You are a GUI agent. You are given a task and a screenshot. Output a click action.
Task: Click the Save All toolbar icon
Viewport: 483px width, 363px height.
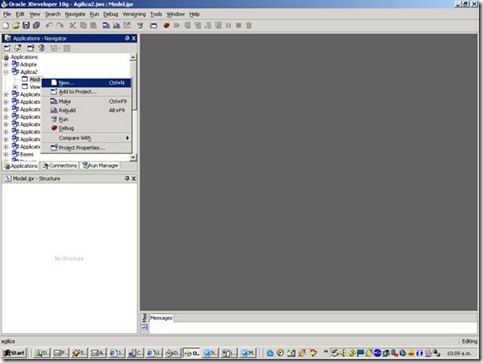[x=36, y=25]
